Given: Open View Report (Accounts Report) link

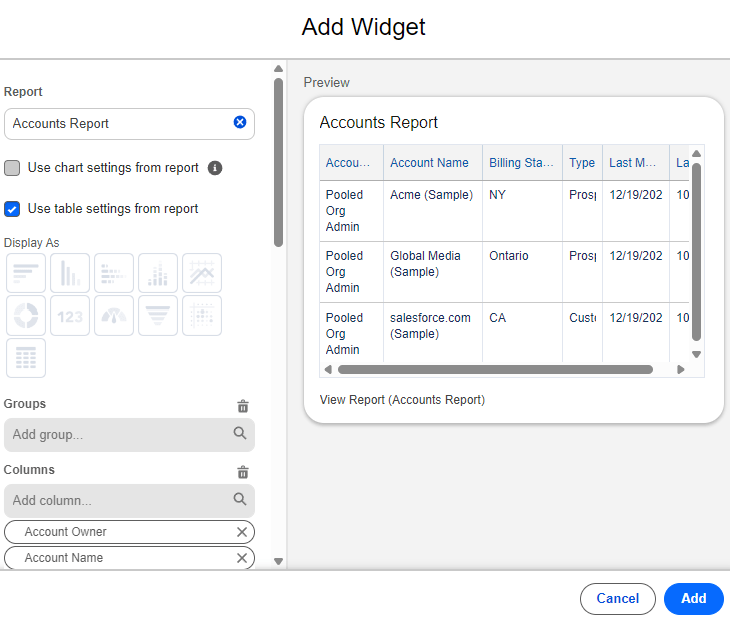Looking at the screenshot, I should pyautogui.click(x=402, y=400).
